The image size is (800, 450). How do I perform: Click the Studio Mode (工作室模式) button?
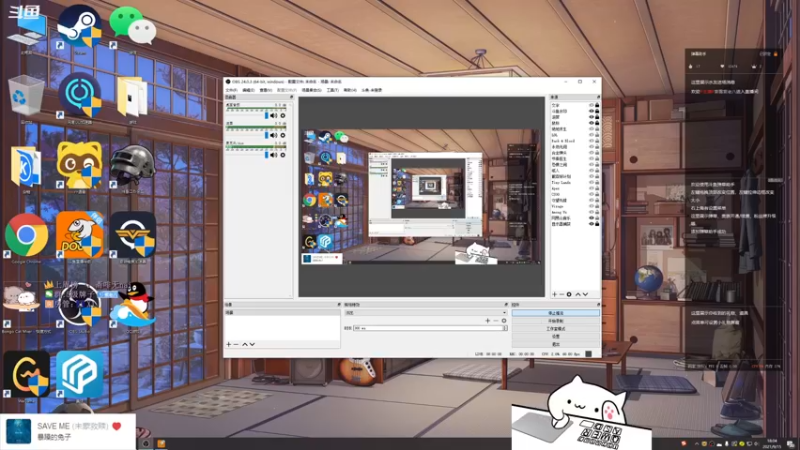point(556,329)
